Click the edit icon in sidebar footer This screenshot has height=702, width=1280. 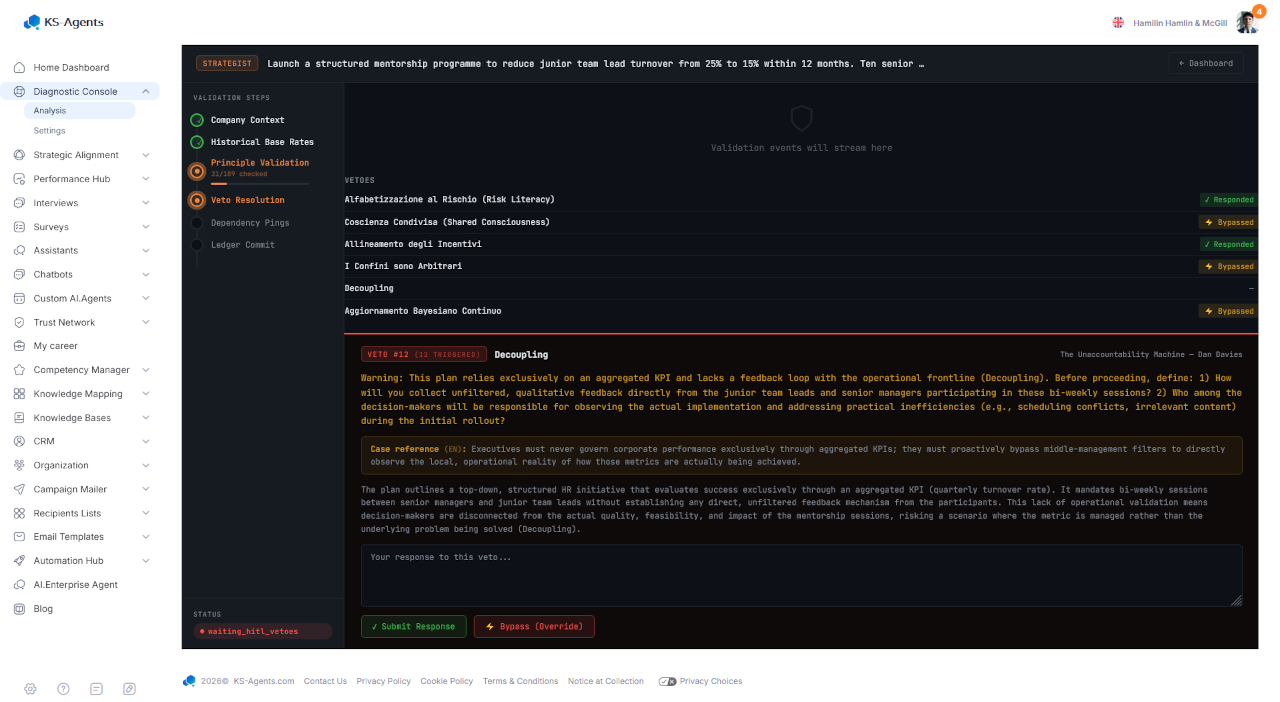coord(129,689)
